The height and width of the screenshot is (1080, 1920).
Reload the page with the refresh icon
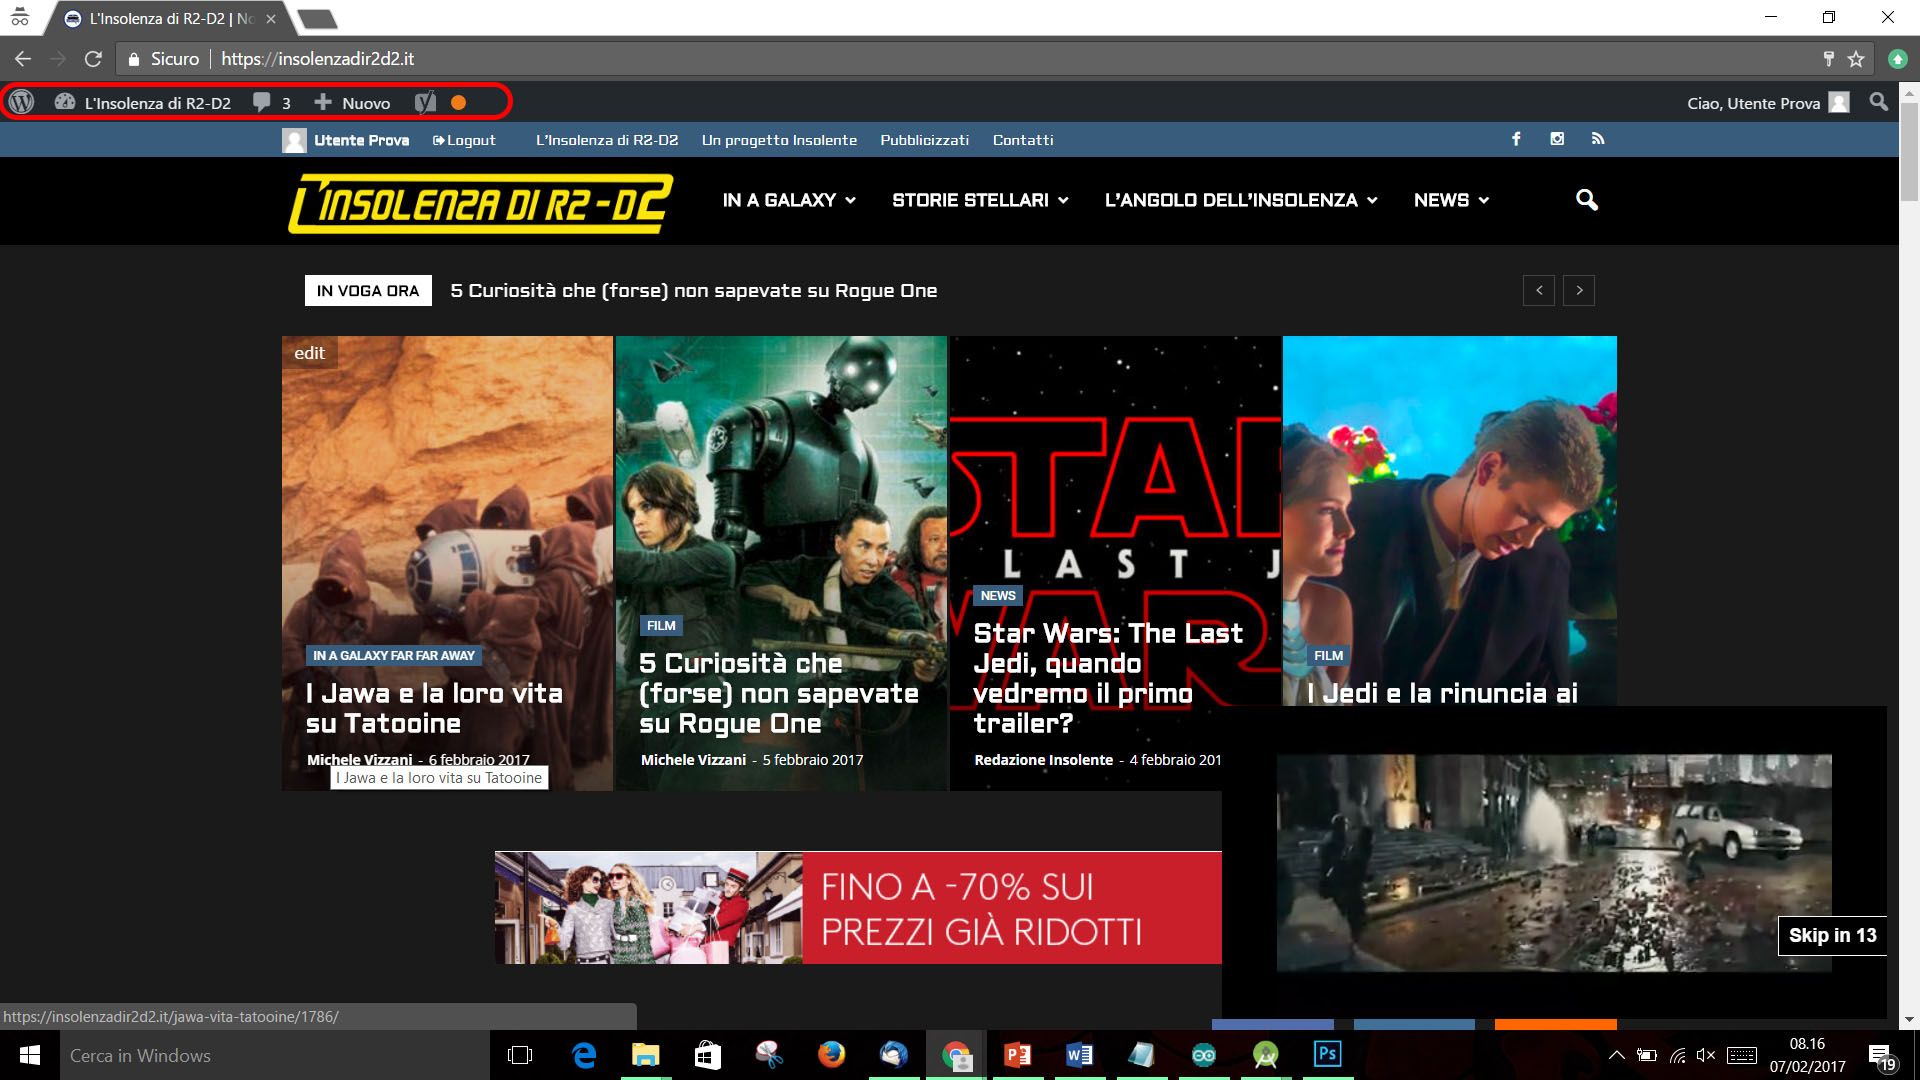[93, 59]
